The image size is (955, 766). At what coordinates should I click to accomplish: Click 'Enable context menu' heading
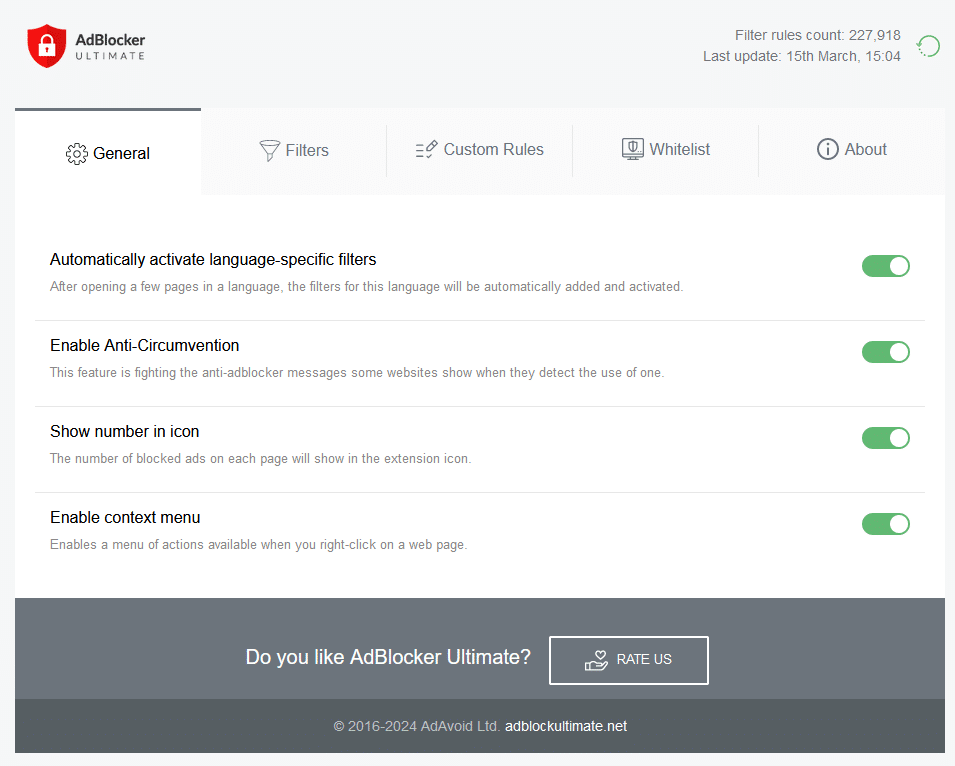pos(125,517)
